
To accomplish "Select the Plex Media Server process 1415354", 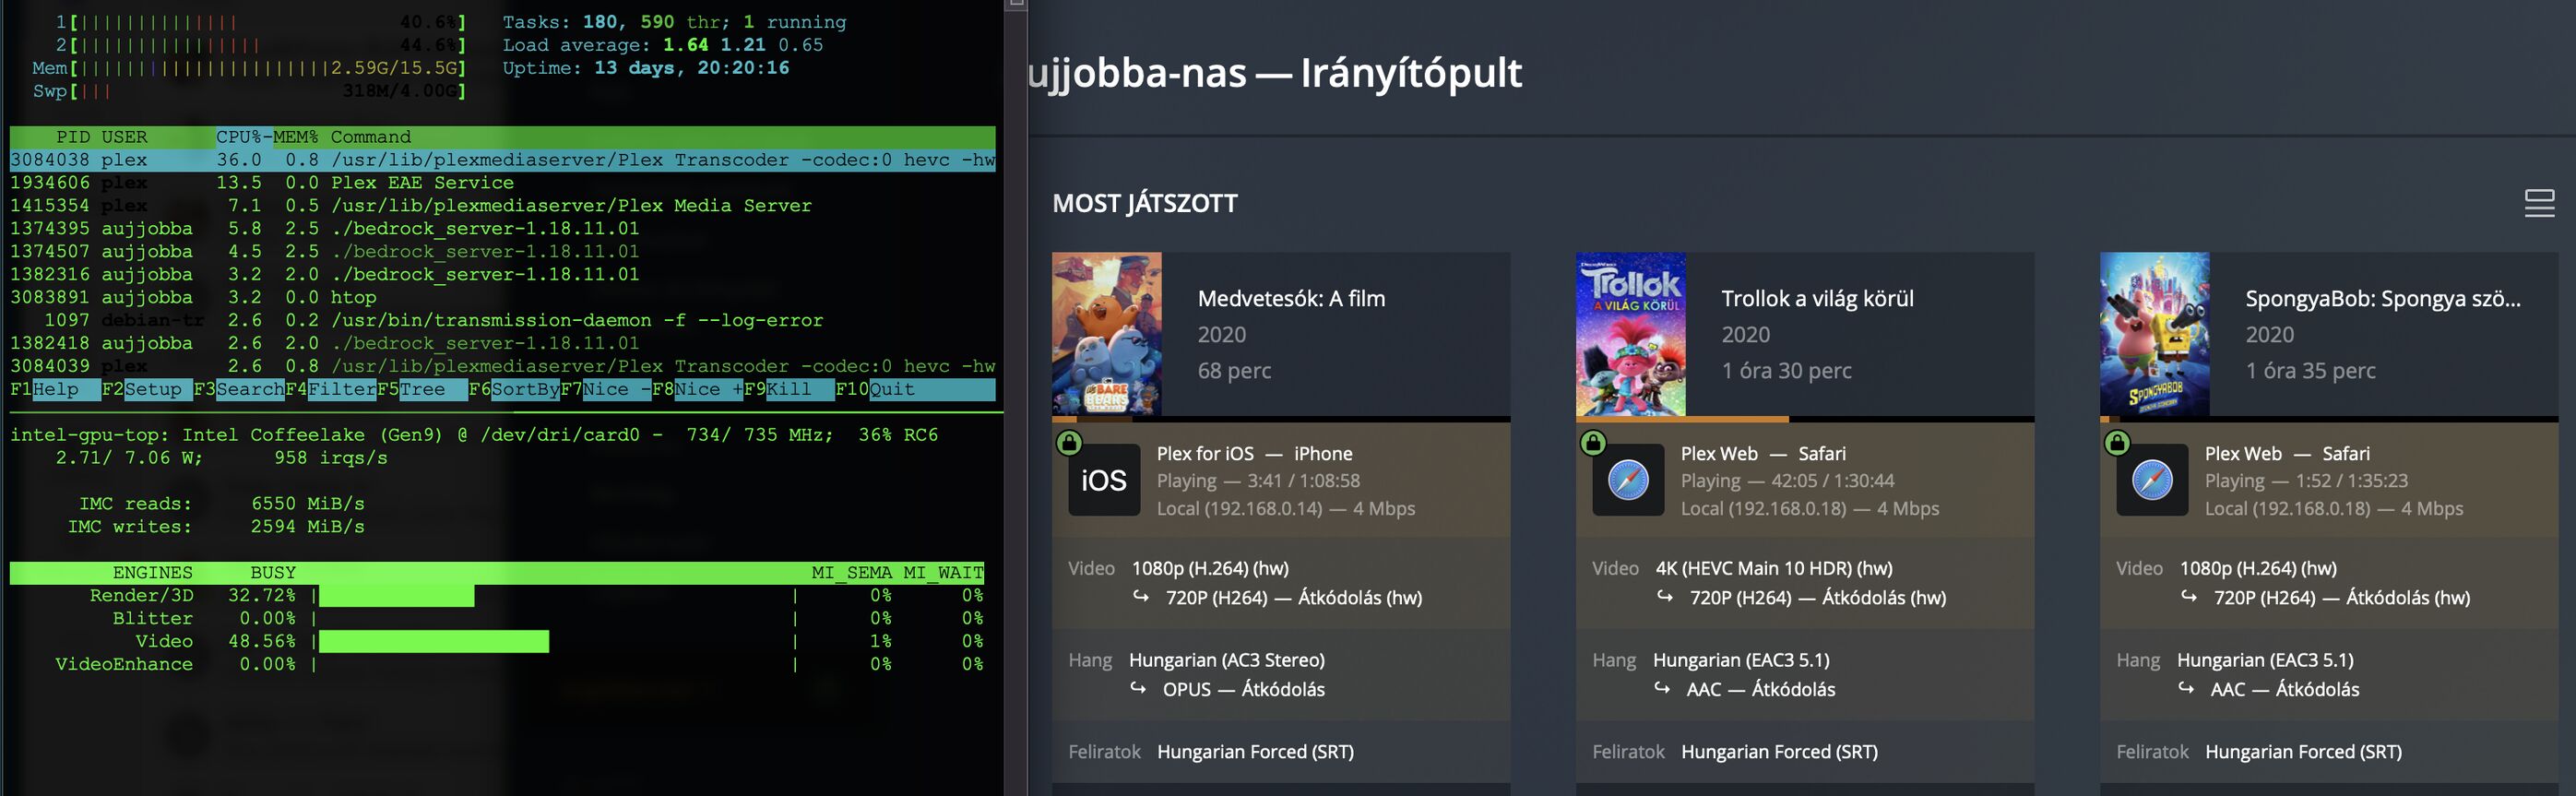I will pyautogui.click(x=502, y=206).
